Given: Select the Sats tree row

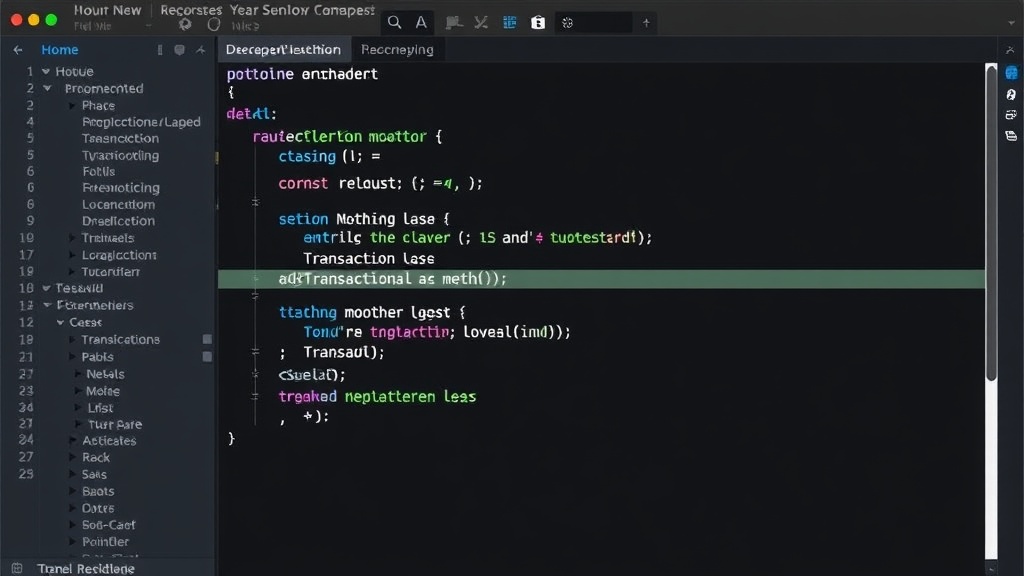Looking at the screenshot, I should click(94, 474).
